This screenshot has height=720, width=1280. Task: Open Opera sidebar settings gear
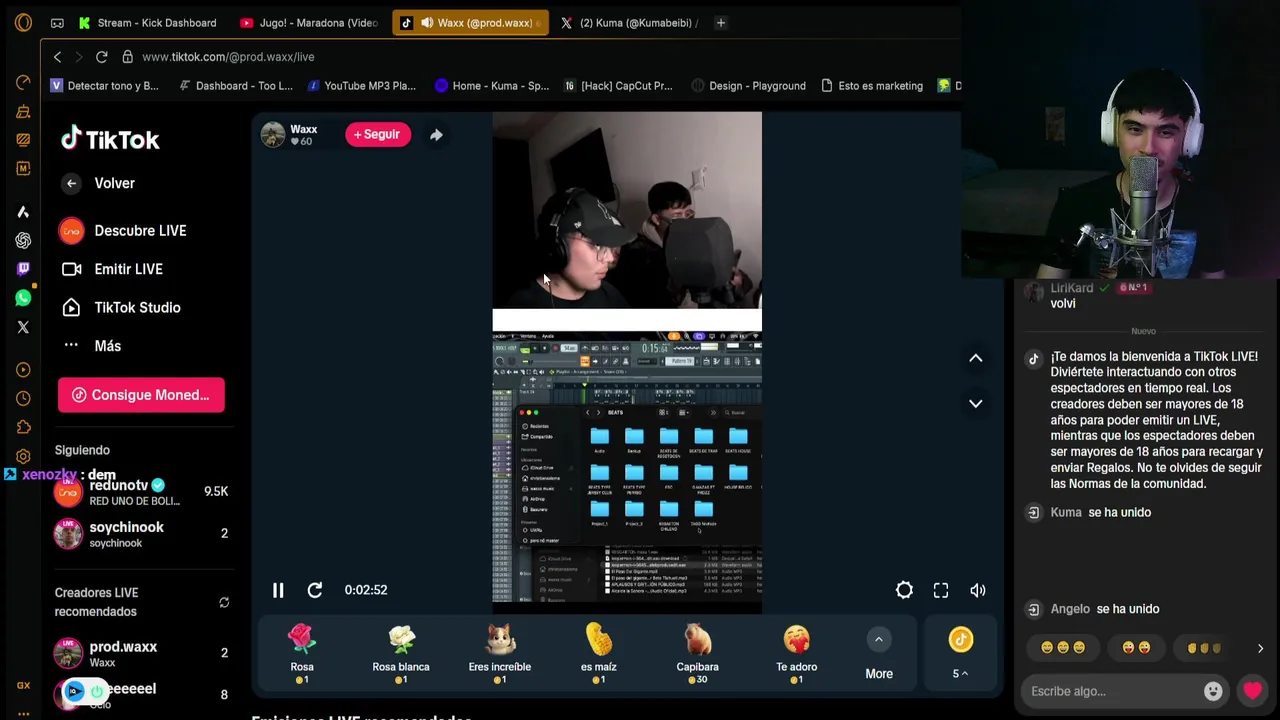coord(23,457)
